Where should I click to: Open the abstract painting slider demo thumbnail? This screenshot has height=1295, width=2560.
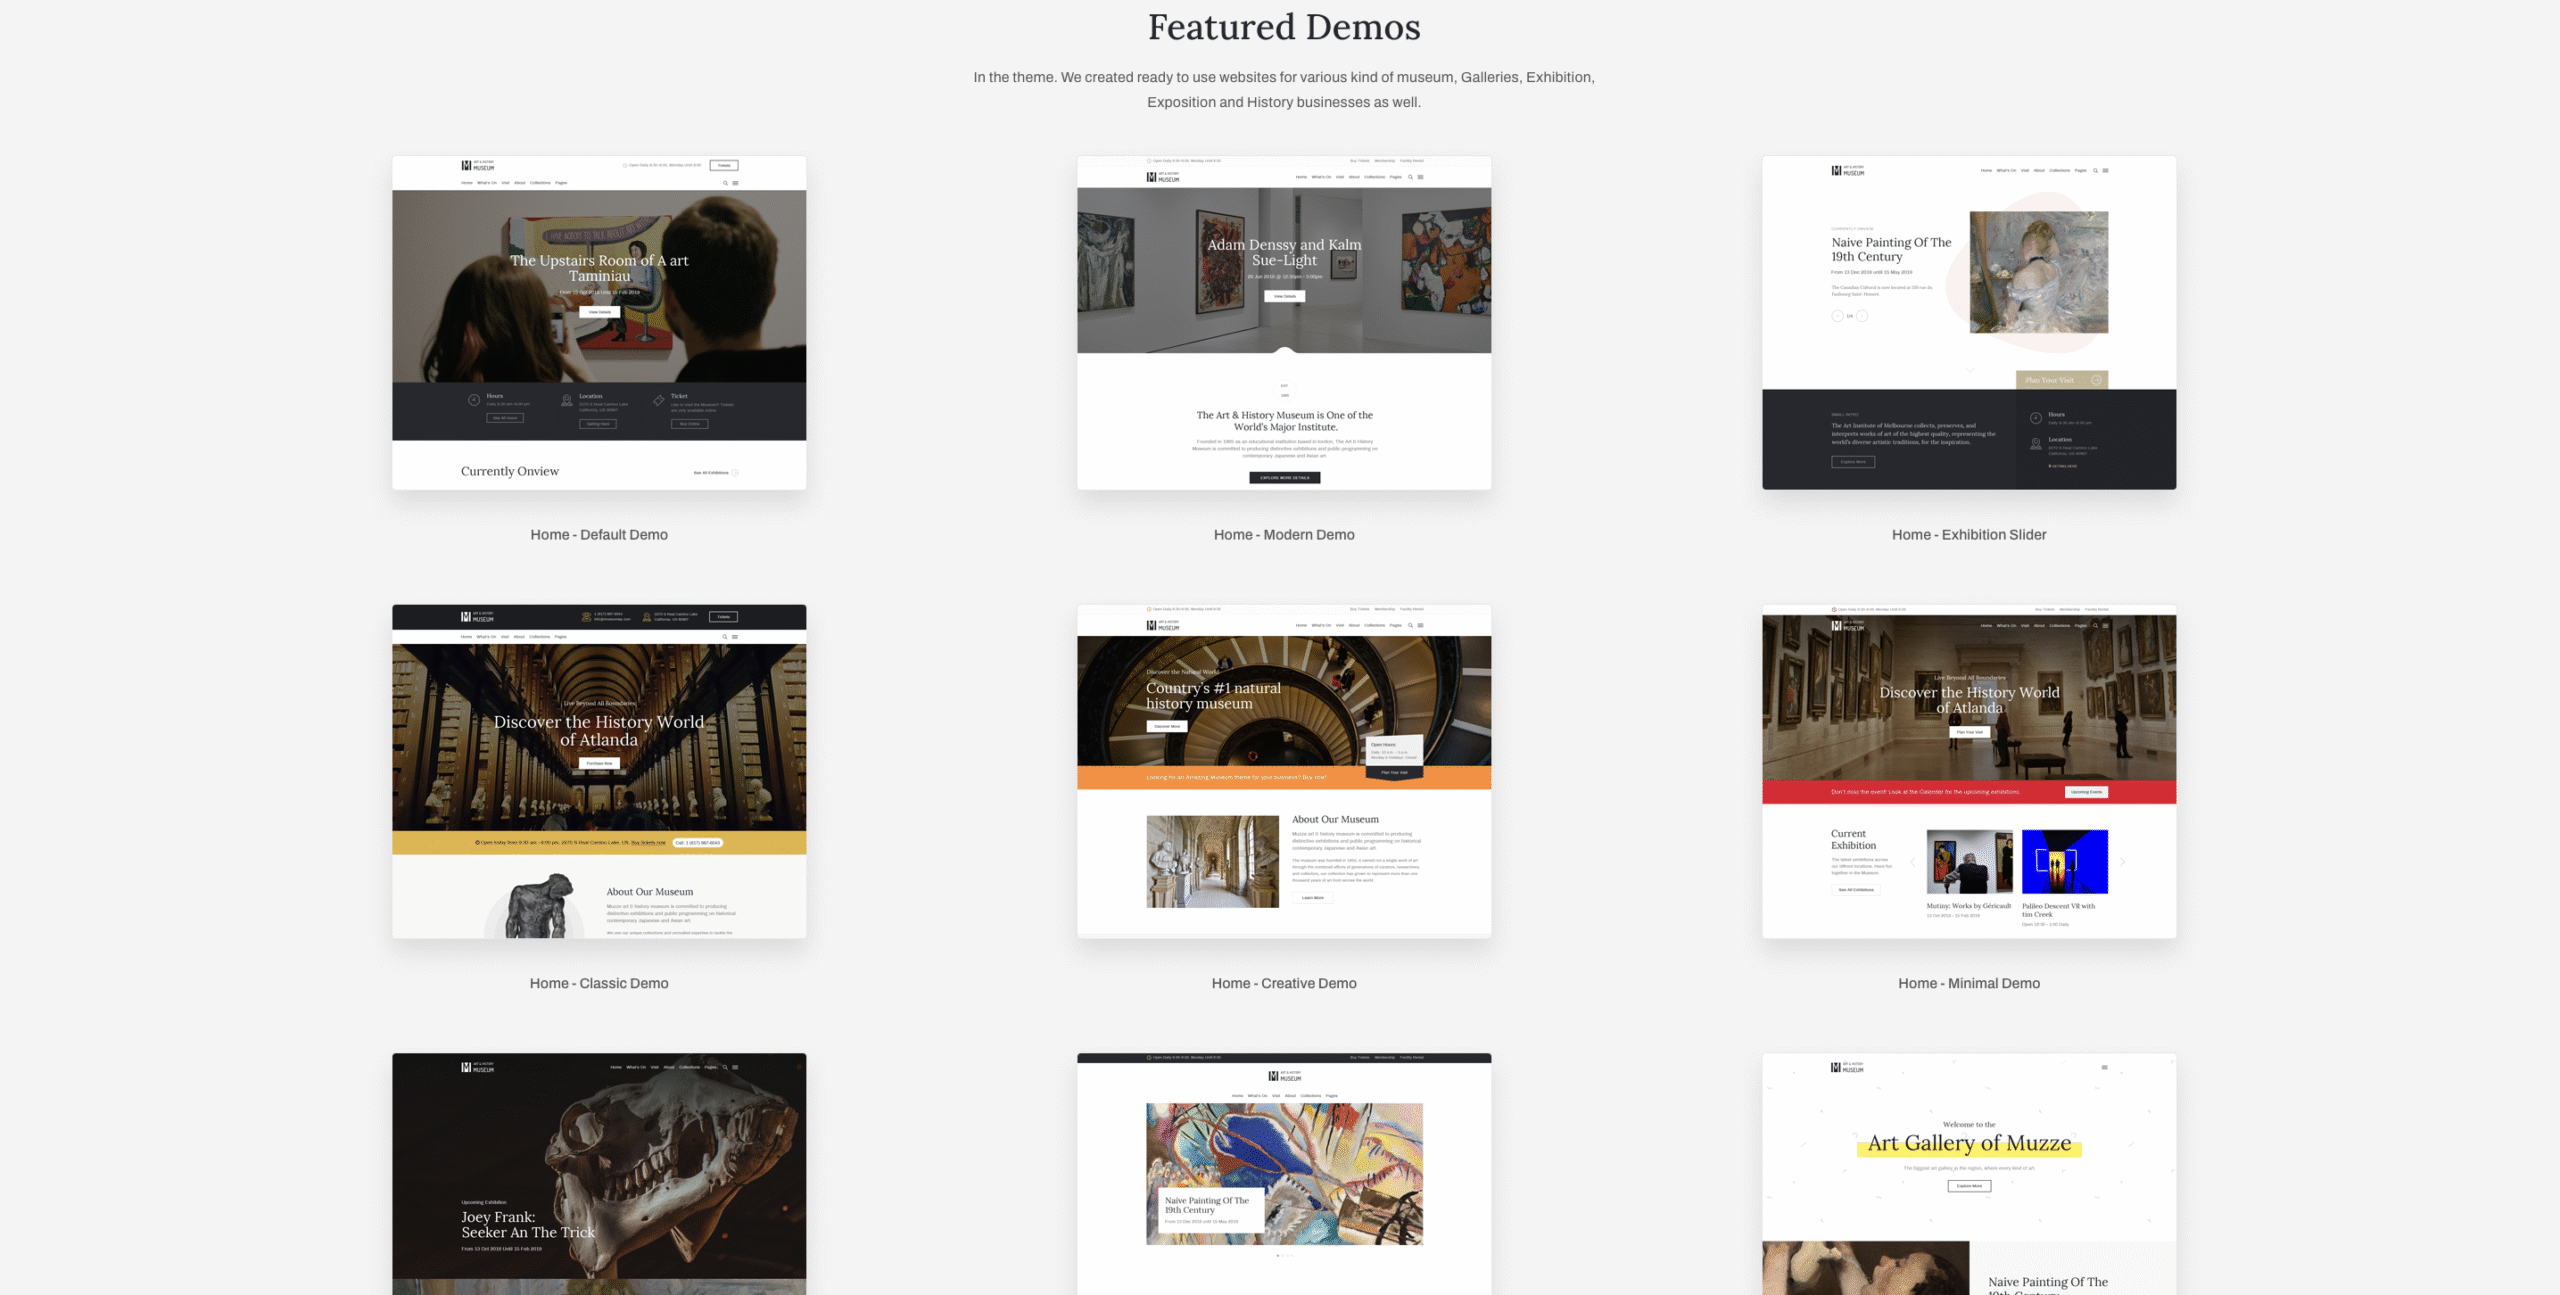tap(1284, 1174)
